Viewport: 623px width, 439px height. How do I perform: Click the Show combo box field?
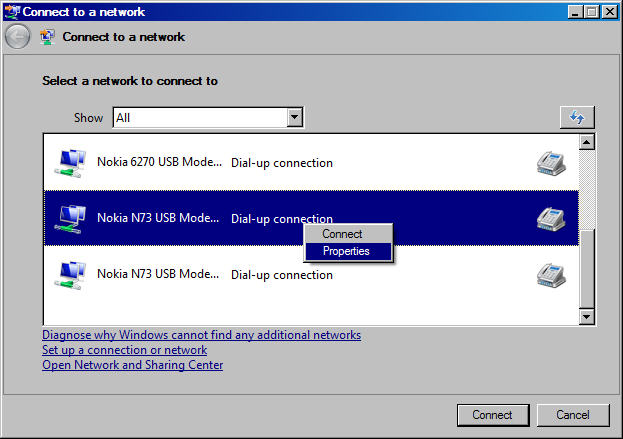coord(199,118)
